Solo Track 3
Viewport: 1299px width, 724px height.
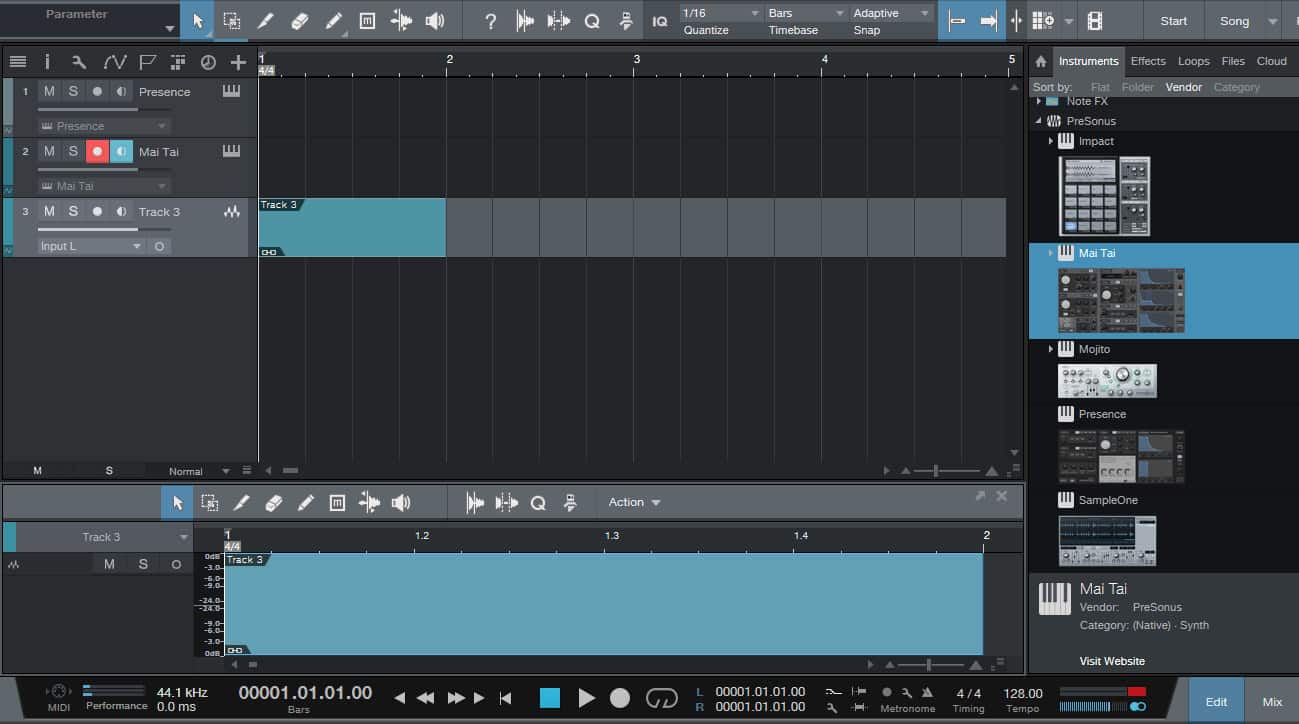click(x=73, y=211)
